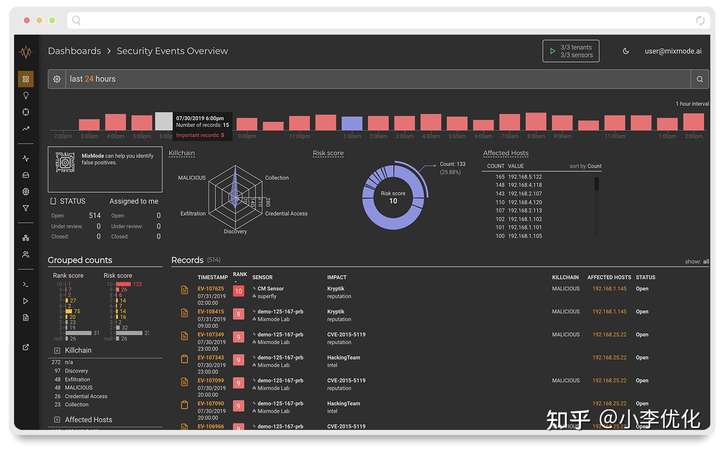The width and height of the screenshot is (720, 450).
Task: Go to Dashboards breadcrumb
Action: coord(74,51)
